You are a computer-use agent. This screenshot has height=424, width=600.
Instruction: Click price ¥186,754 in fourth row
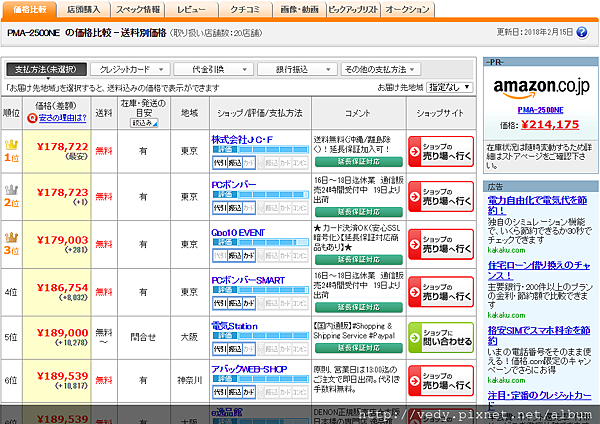pos(62,288)
